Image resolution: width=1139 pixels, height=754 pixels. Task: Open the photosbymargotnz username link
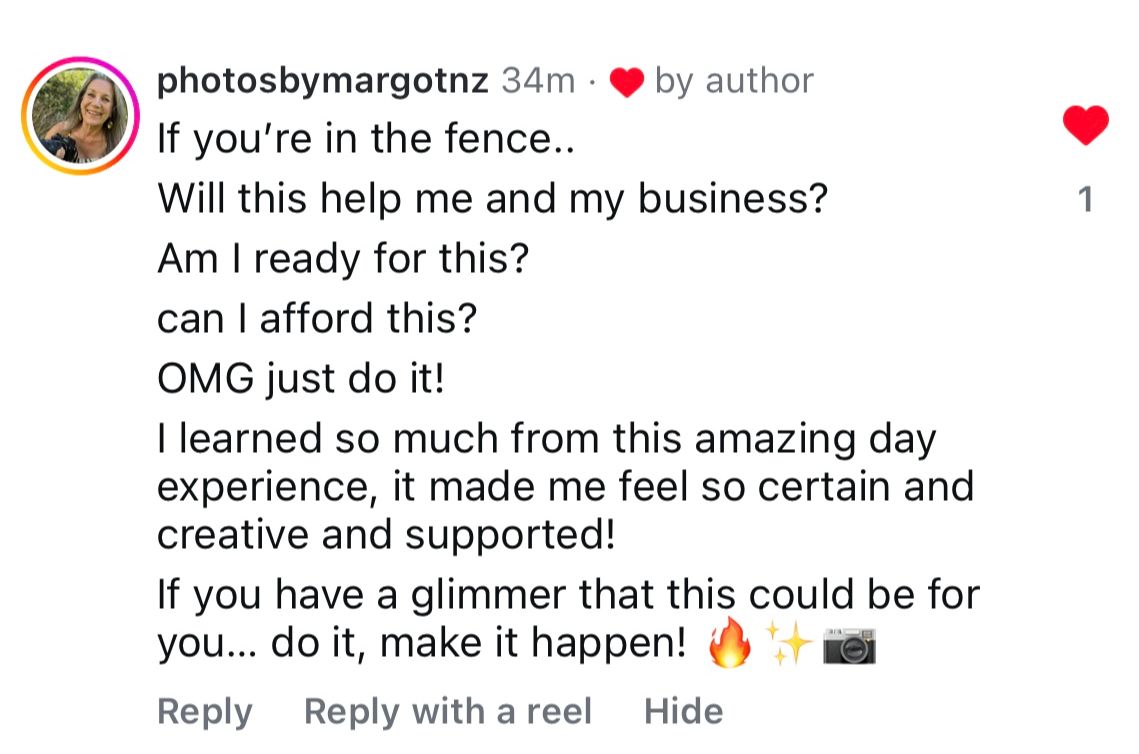click(x=323, y=81)
